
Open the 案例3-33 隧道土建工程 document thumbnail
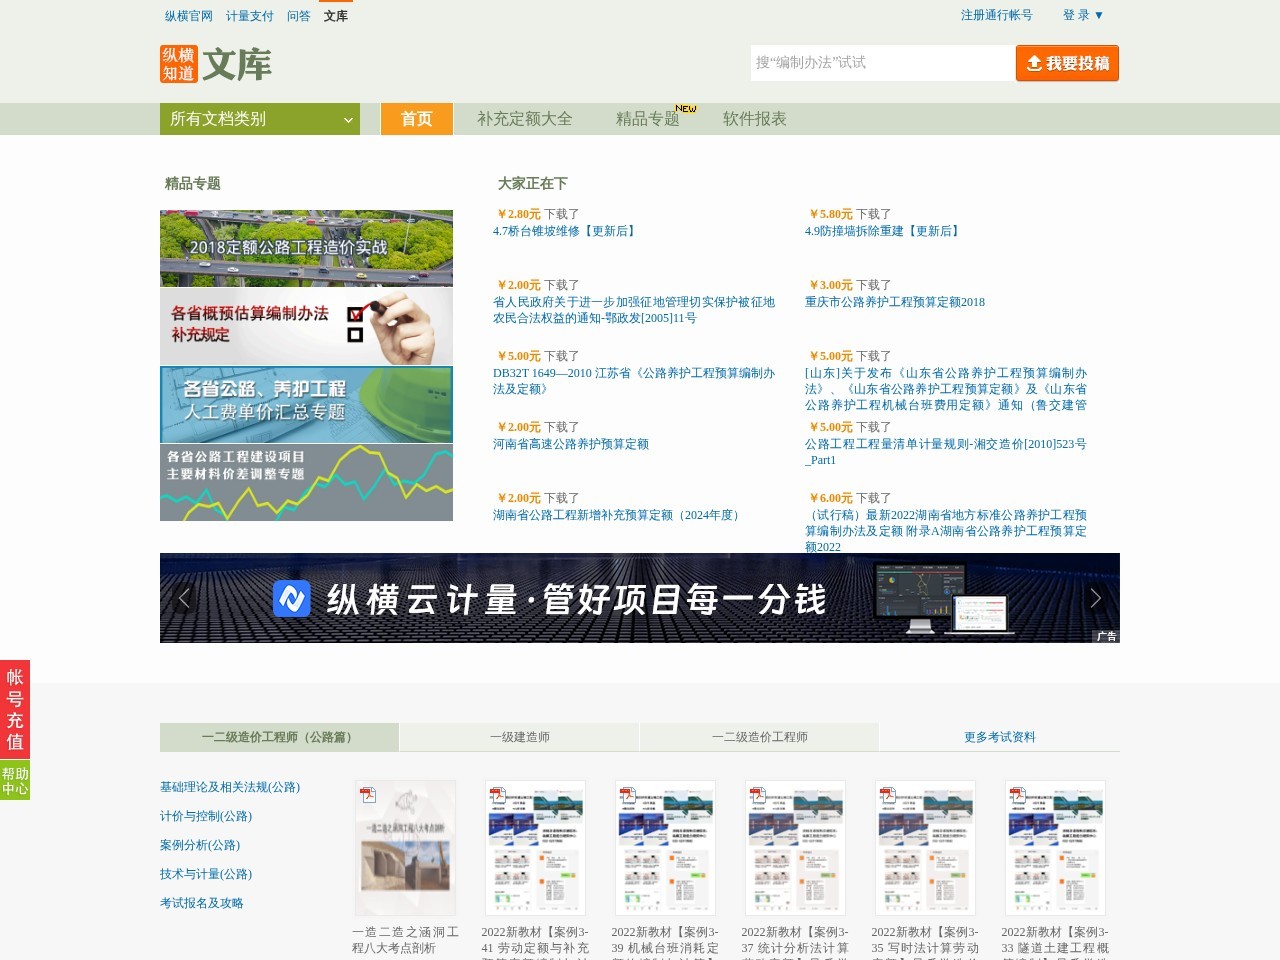pos(1055,848)
